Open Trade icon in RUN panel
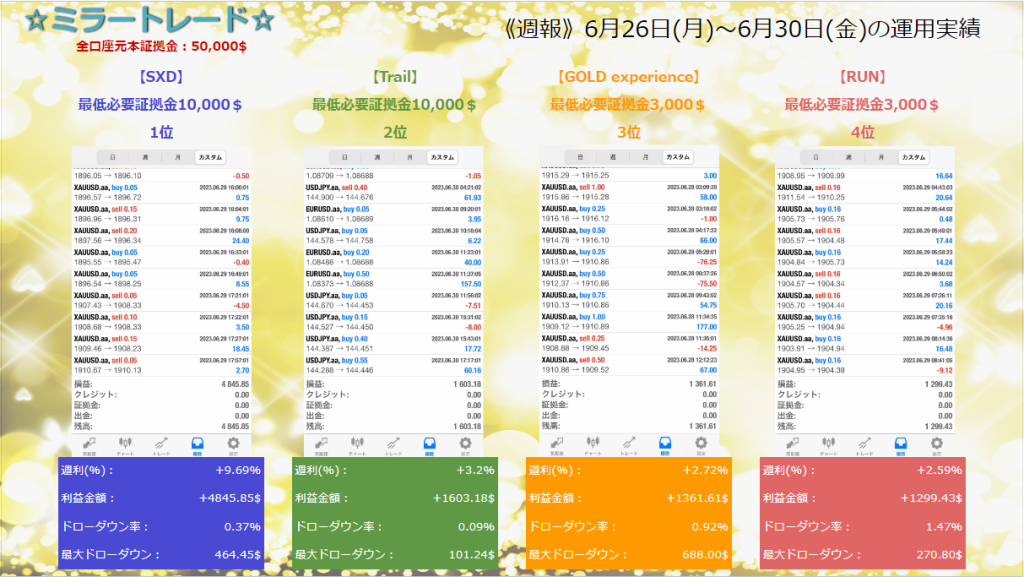 [864, 442]
